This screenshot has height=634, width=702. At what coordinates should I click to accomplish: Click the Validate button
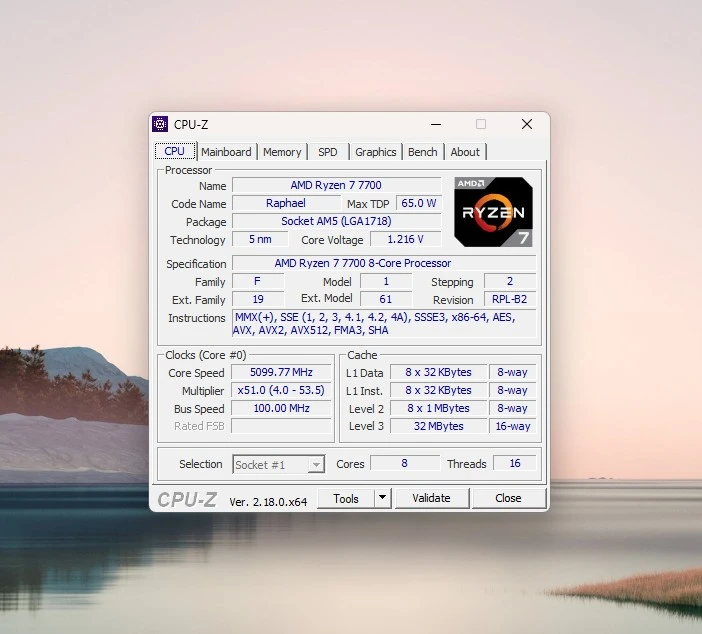pos(432,498)
